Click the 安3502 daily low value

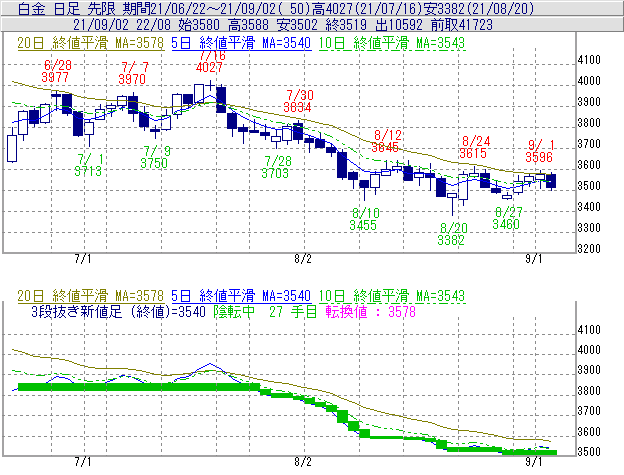[x=297, y=25]
